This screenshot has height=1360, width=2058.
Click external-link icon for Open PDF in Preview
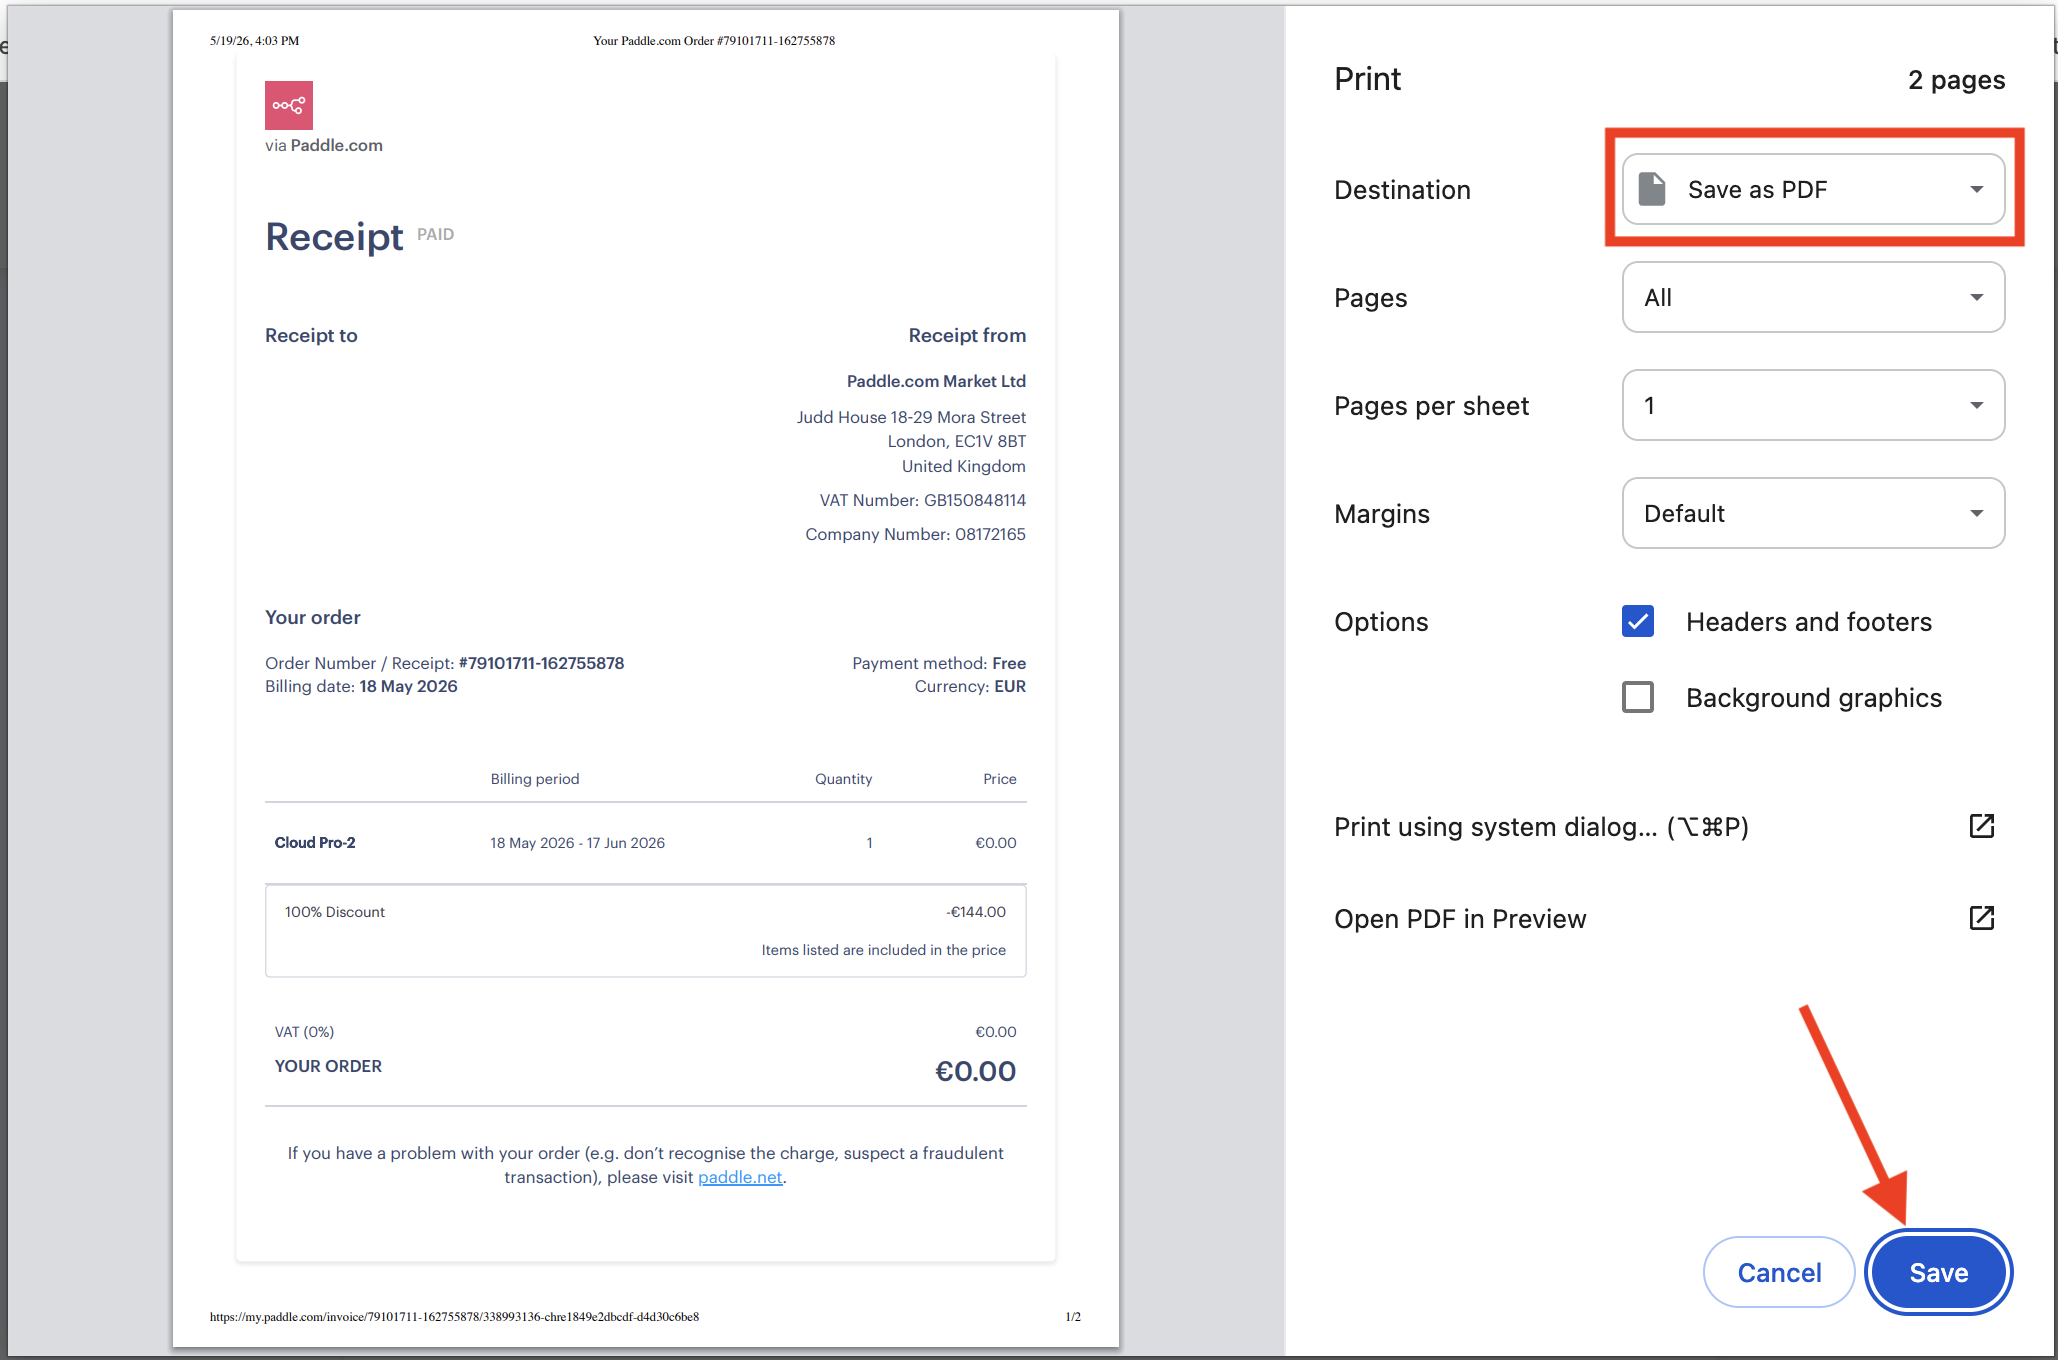click(1981, 918)
